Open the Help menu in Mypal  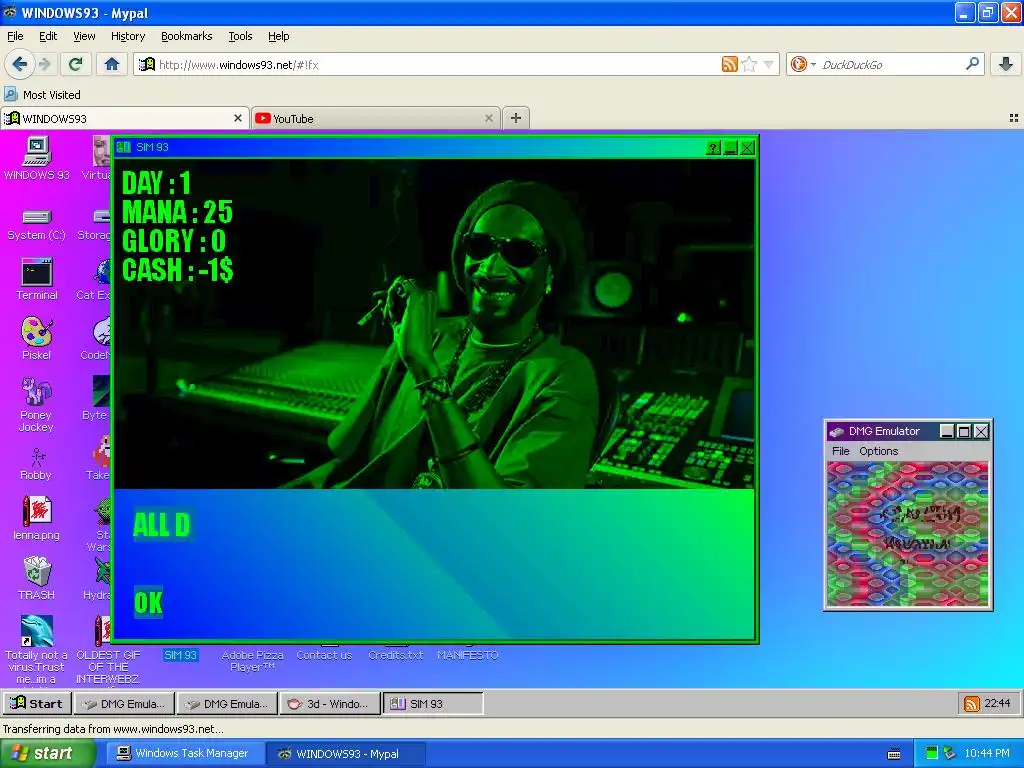click(x=279, y=36)
